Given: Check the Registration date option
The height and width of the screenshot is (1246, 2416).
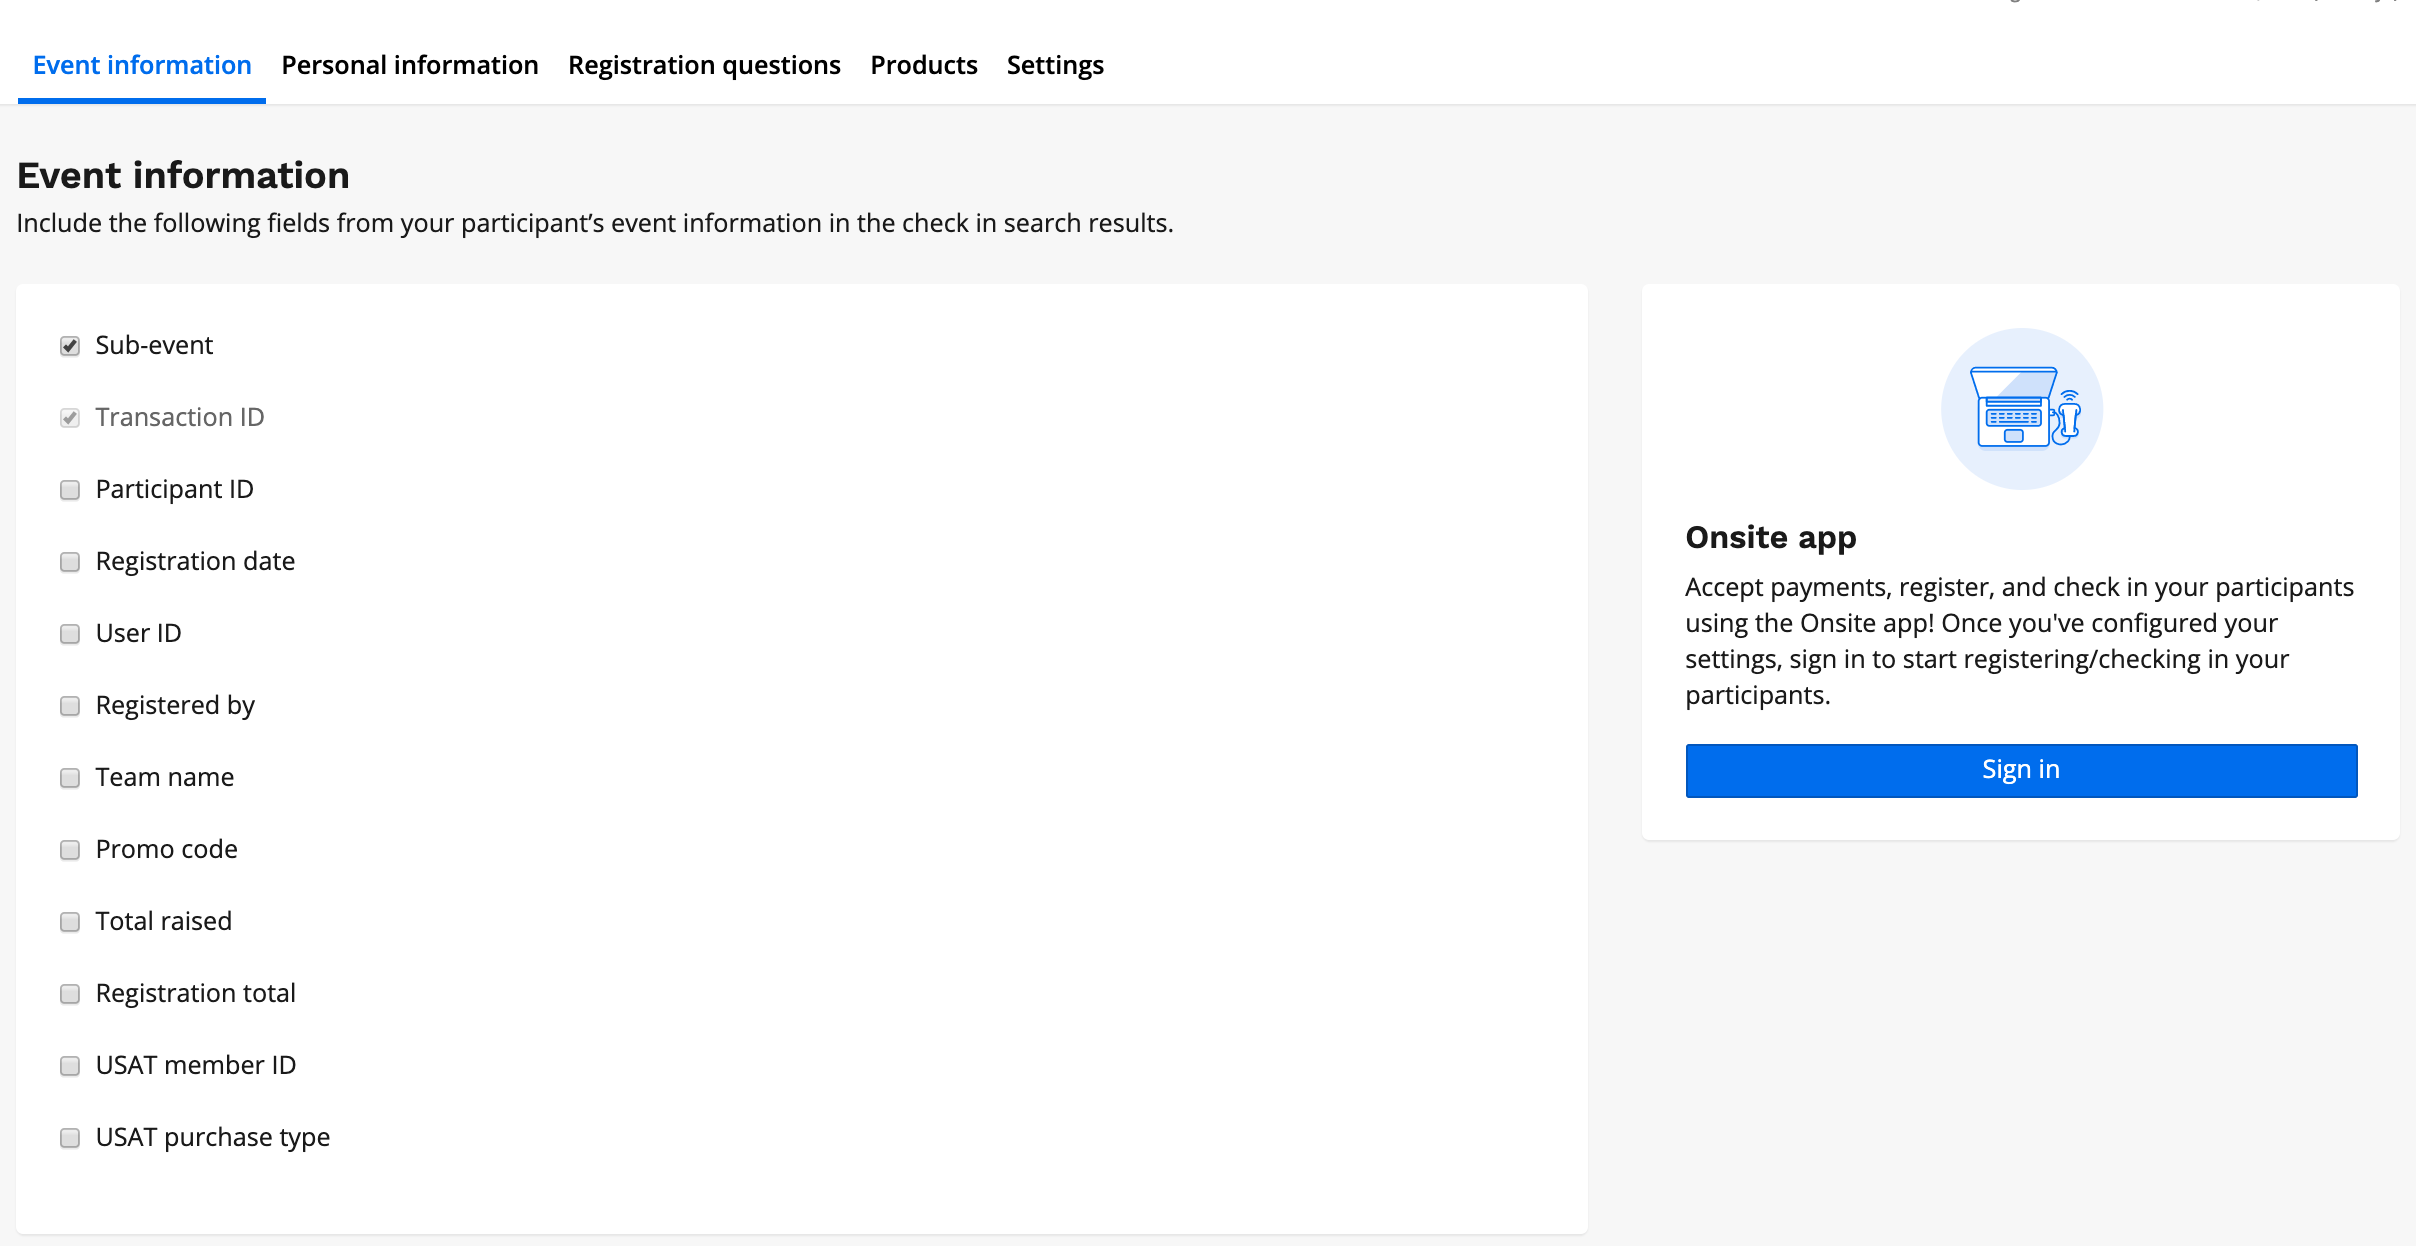Looking at the screenshot, I should click(x=70, y=562).
